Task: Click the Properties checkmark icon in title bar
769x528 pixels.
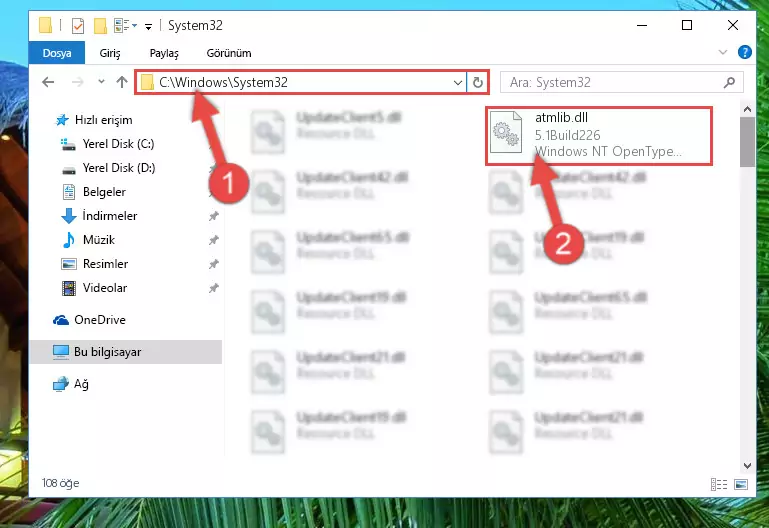Action: (77, 25)
